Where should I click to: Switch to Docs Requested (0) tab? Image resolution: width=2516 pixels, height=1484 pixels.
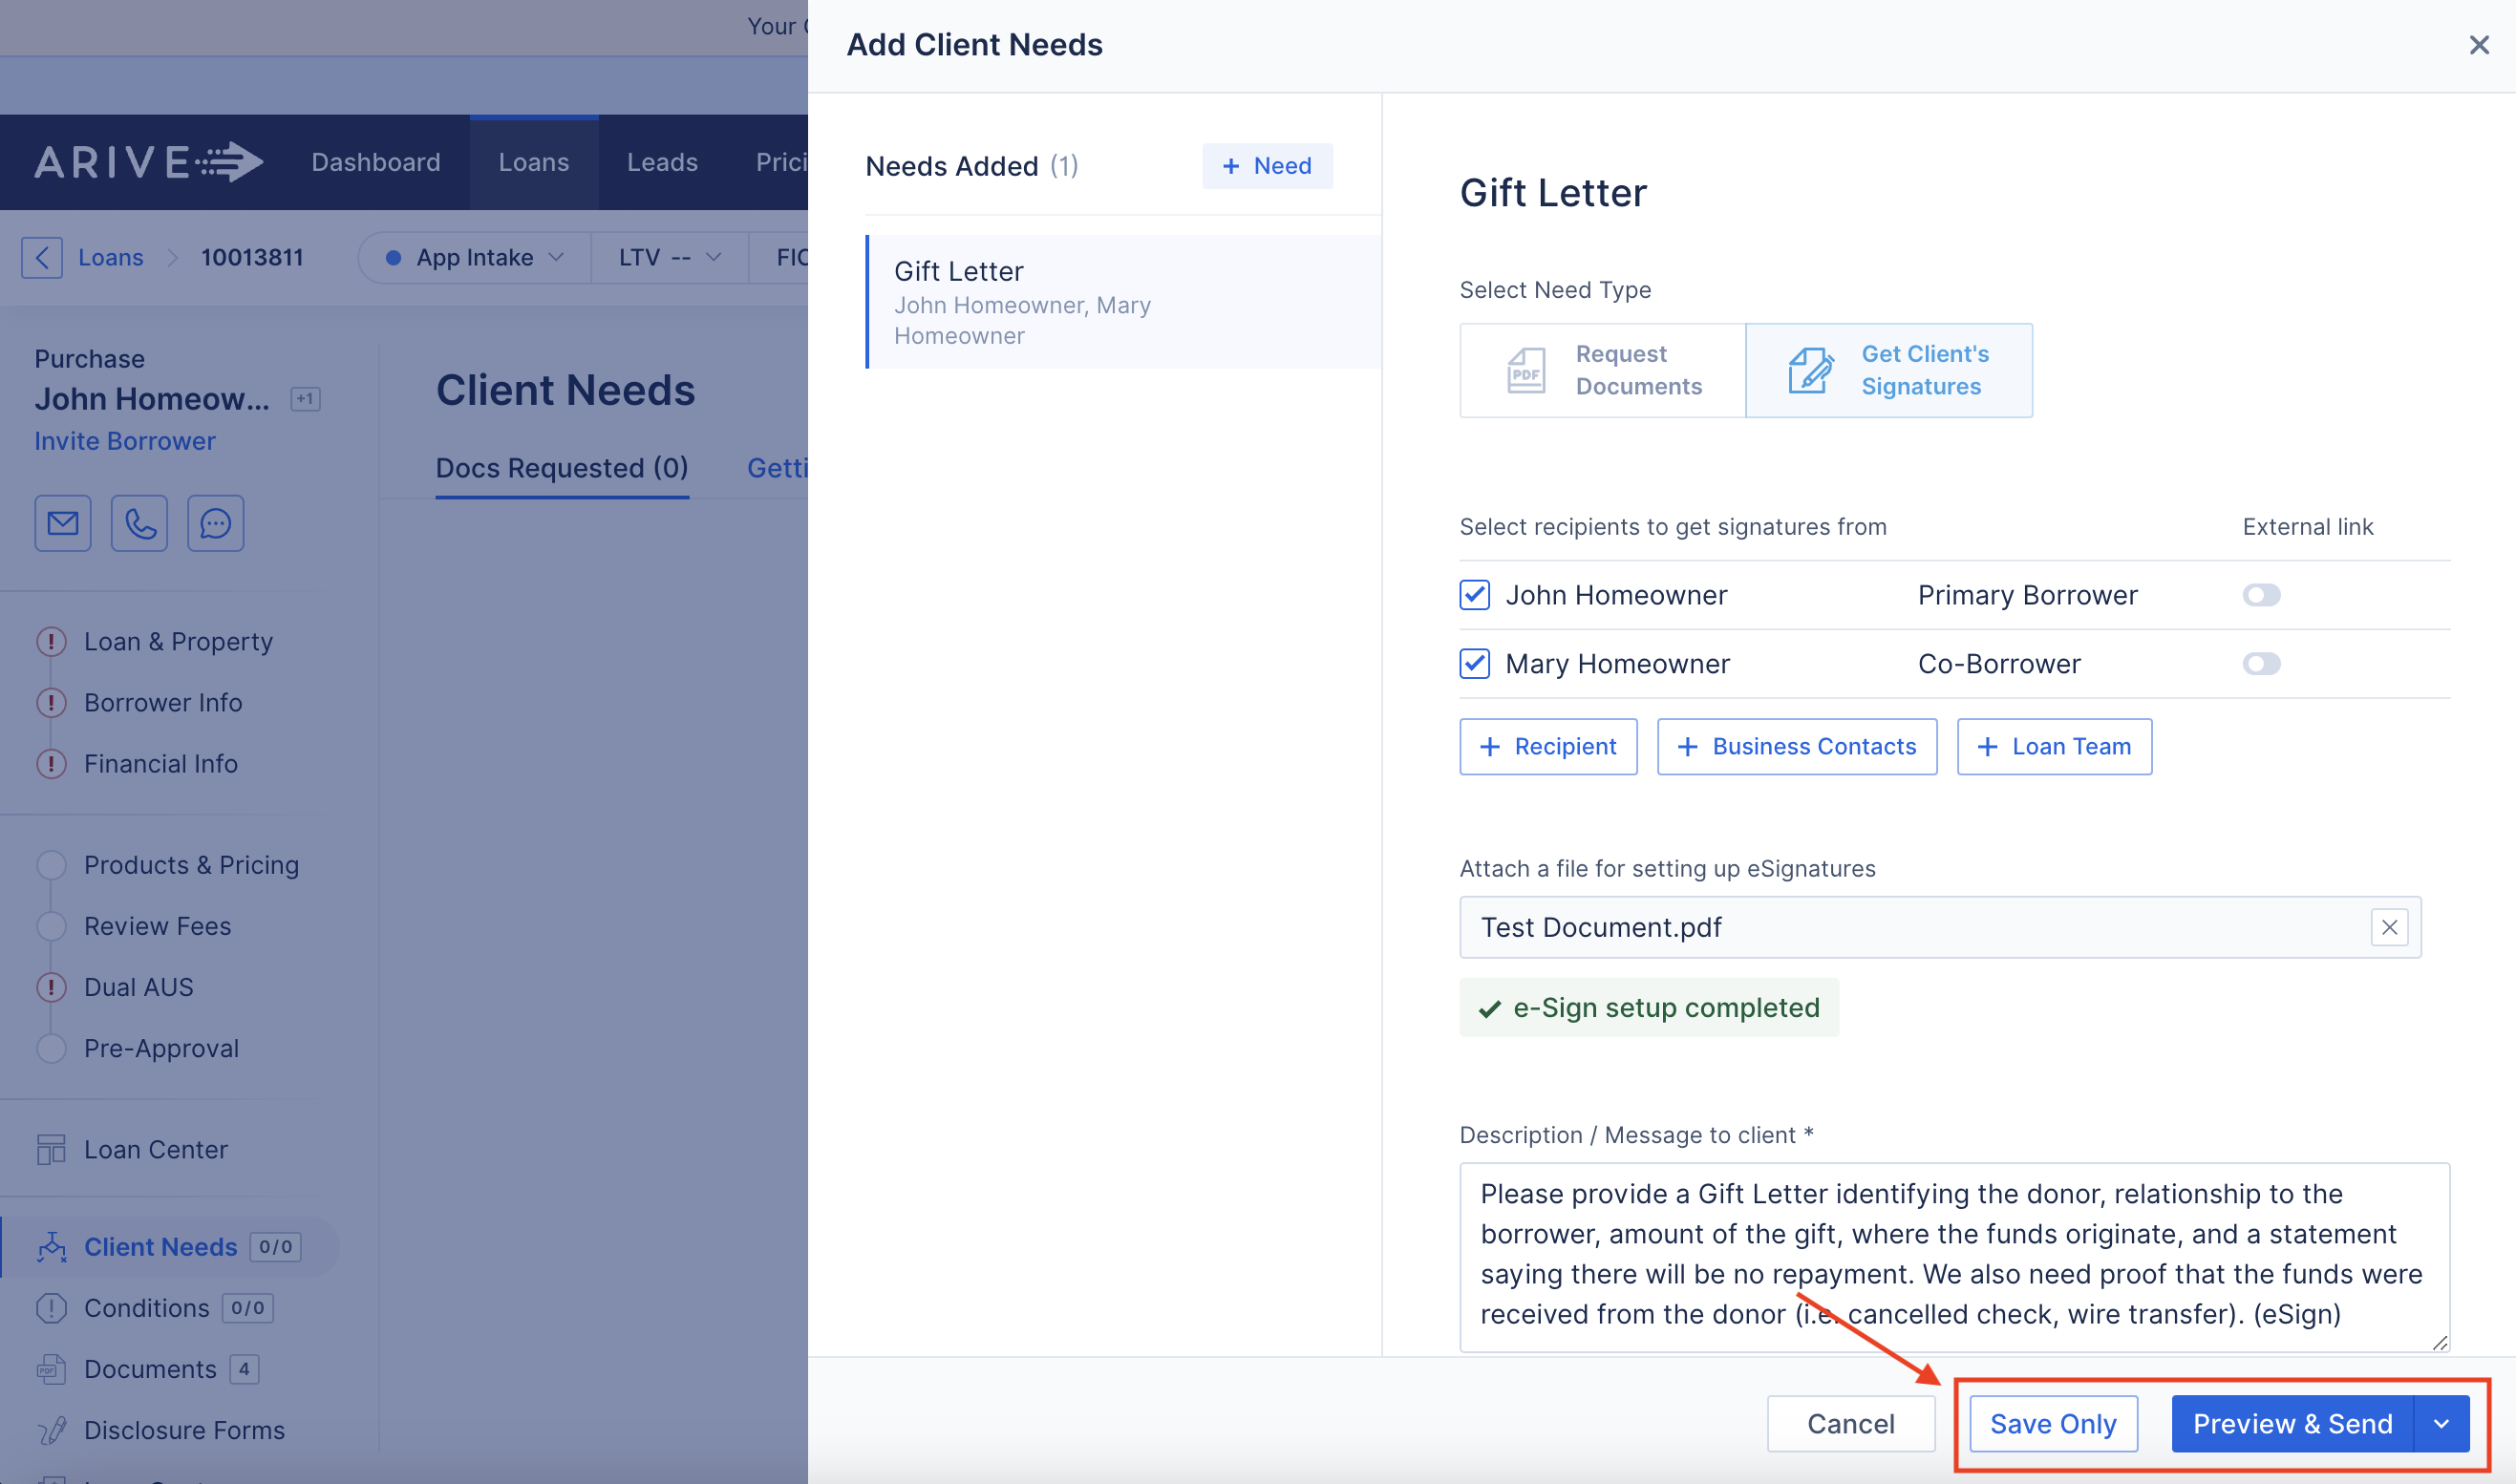click(562, 467)
